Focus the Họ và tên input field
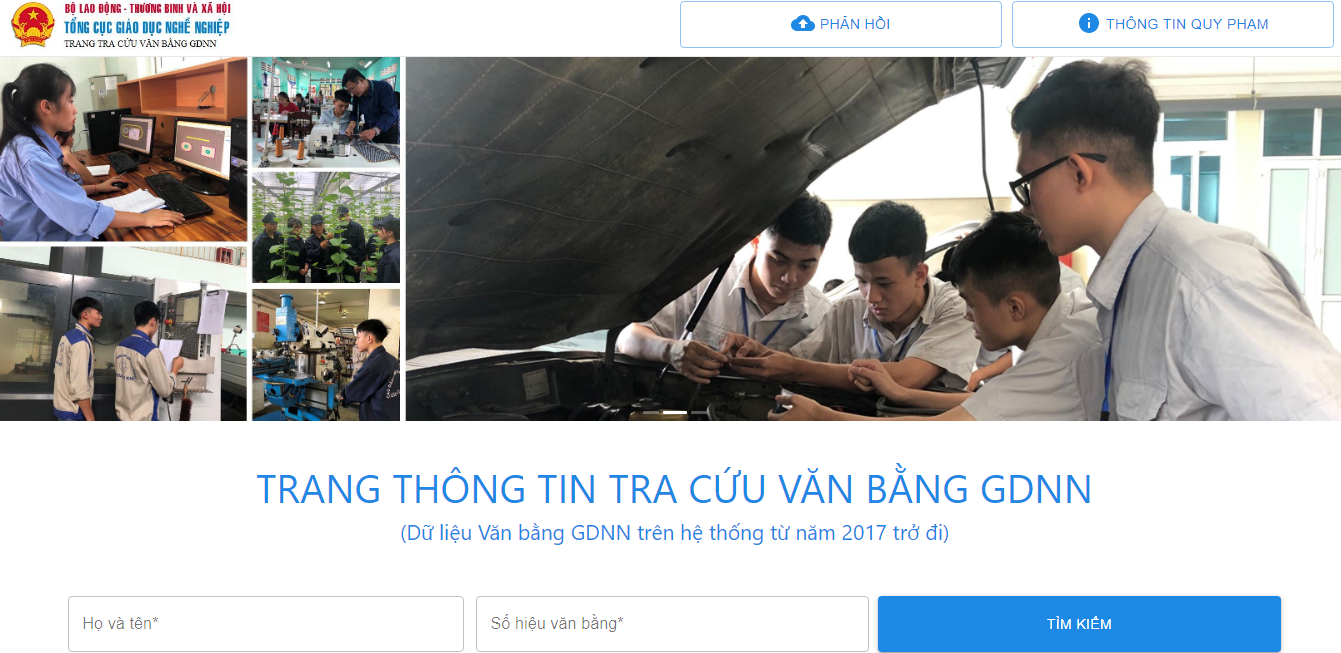The width and height of the screenshot is (1341, 653). click(x=266, y=624)
